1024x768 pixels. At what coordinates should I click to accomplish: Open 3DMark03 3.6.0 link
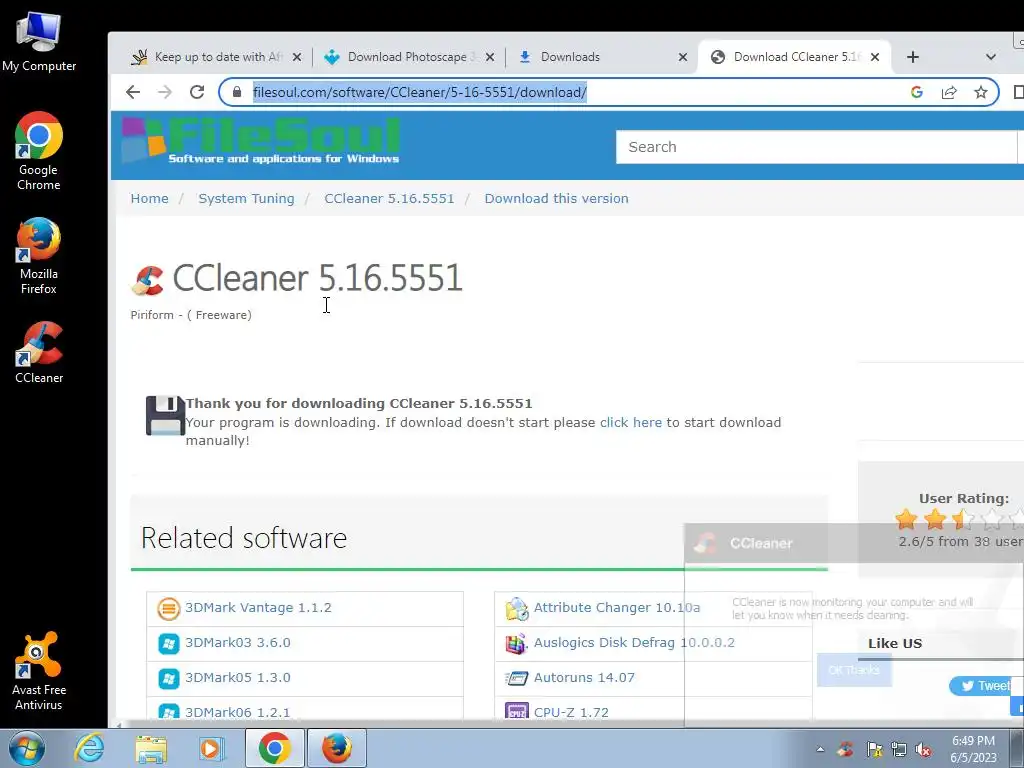point(238,643)
